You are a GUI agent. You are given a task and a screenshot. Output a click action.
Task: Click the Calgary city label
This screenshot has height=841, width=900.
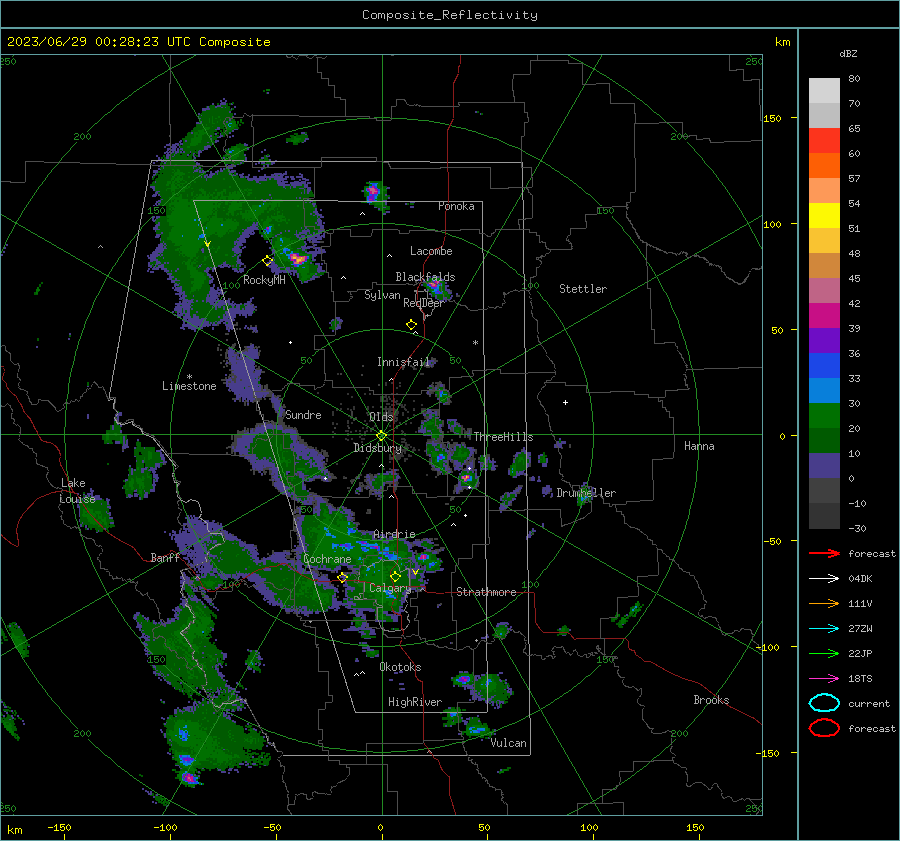click(x=390, y=588)
